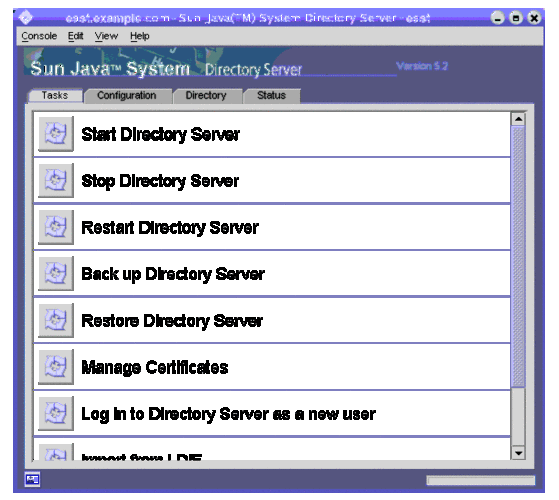Select the Start Directory Server label

pyautogui.click(x=160, y=134)
